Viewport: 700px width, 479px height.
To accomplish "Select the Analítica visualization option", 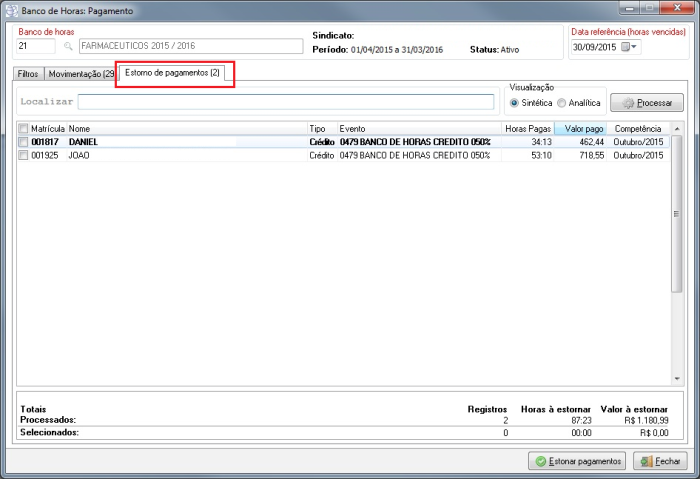I will pos(562,102).
